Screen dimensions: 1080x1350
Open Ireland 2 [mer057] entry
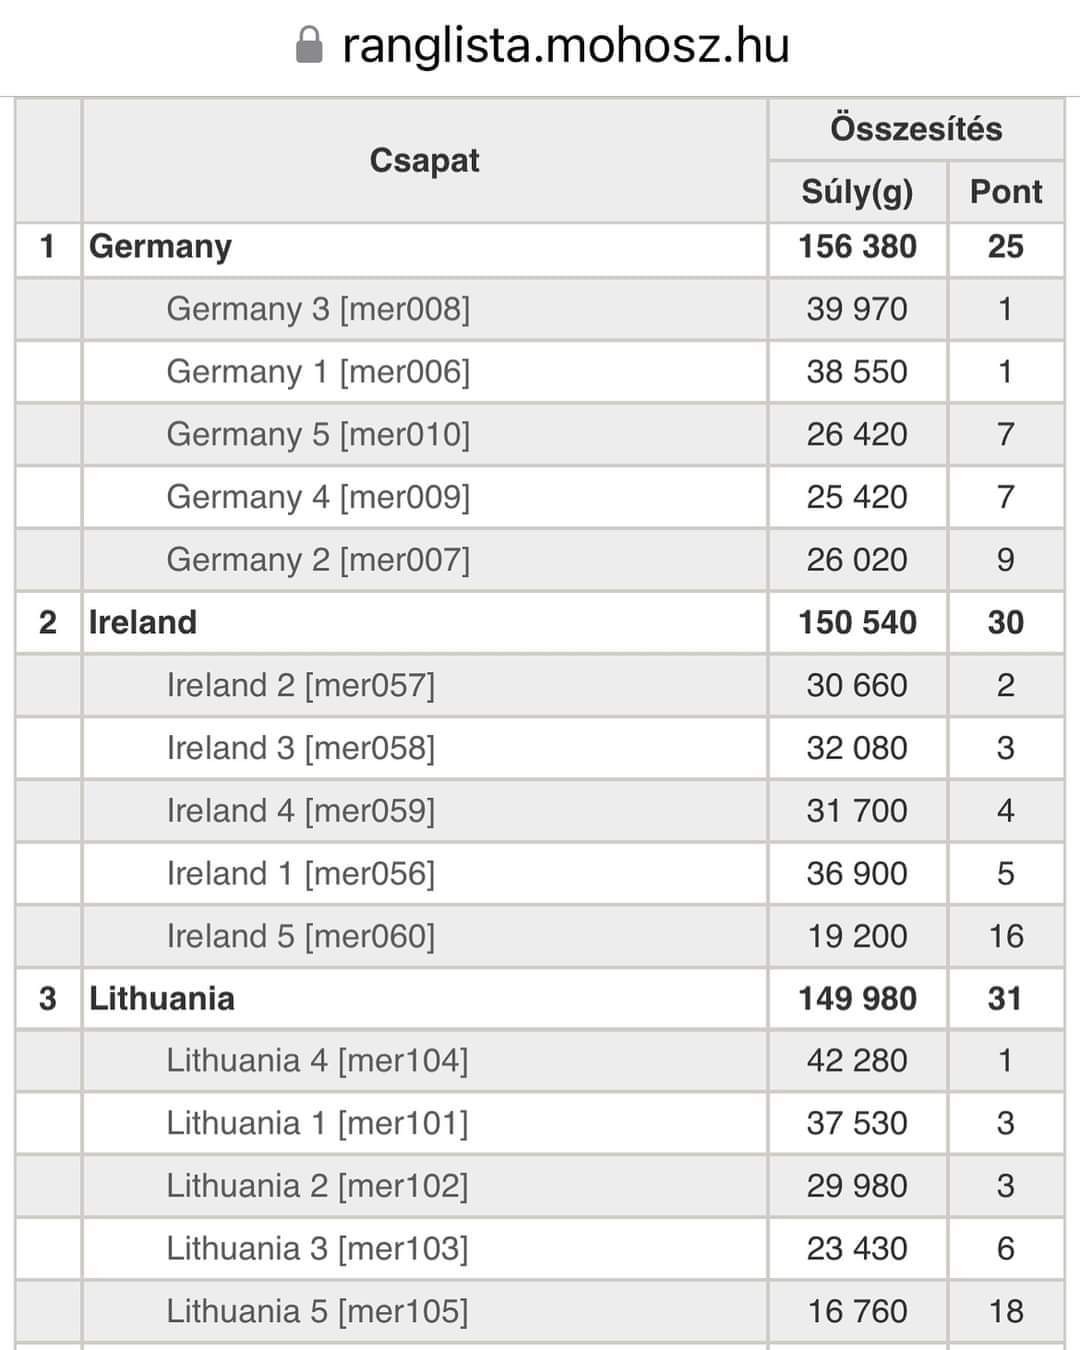pyautogui.click(x=301, y=685)
